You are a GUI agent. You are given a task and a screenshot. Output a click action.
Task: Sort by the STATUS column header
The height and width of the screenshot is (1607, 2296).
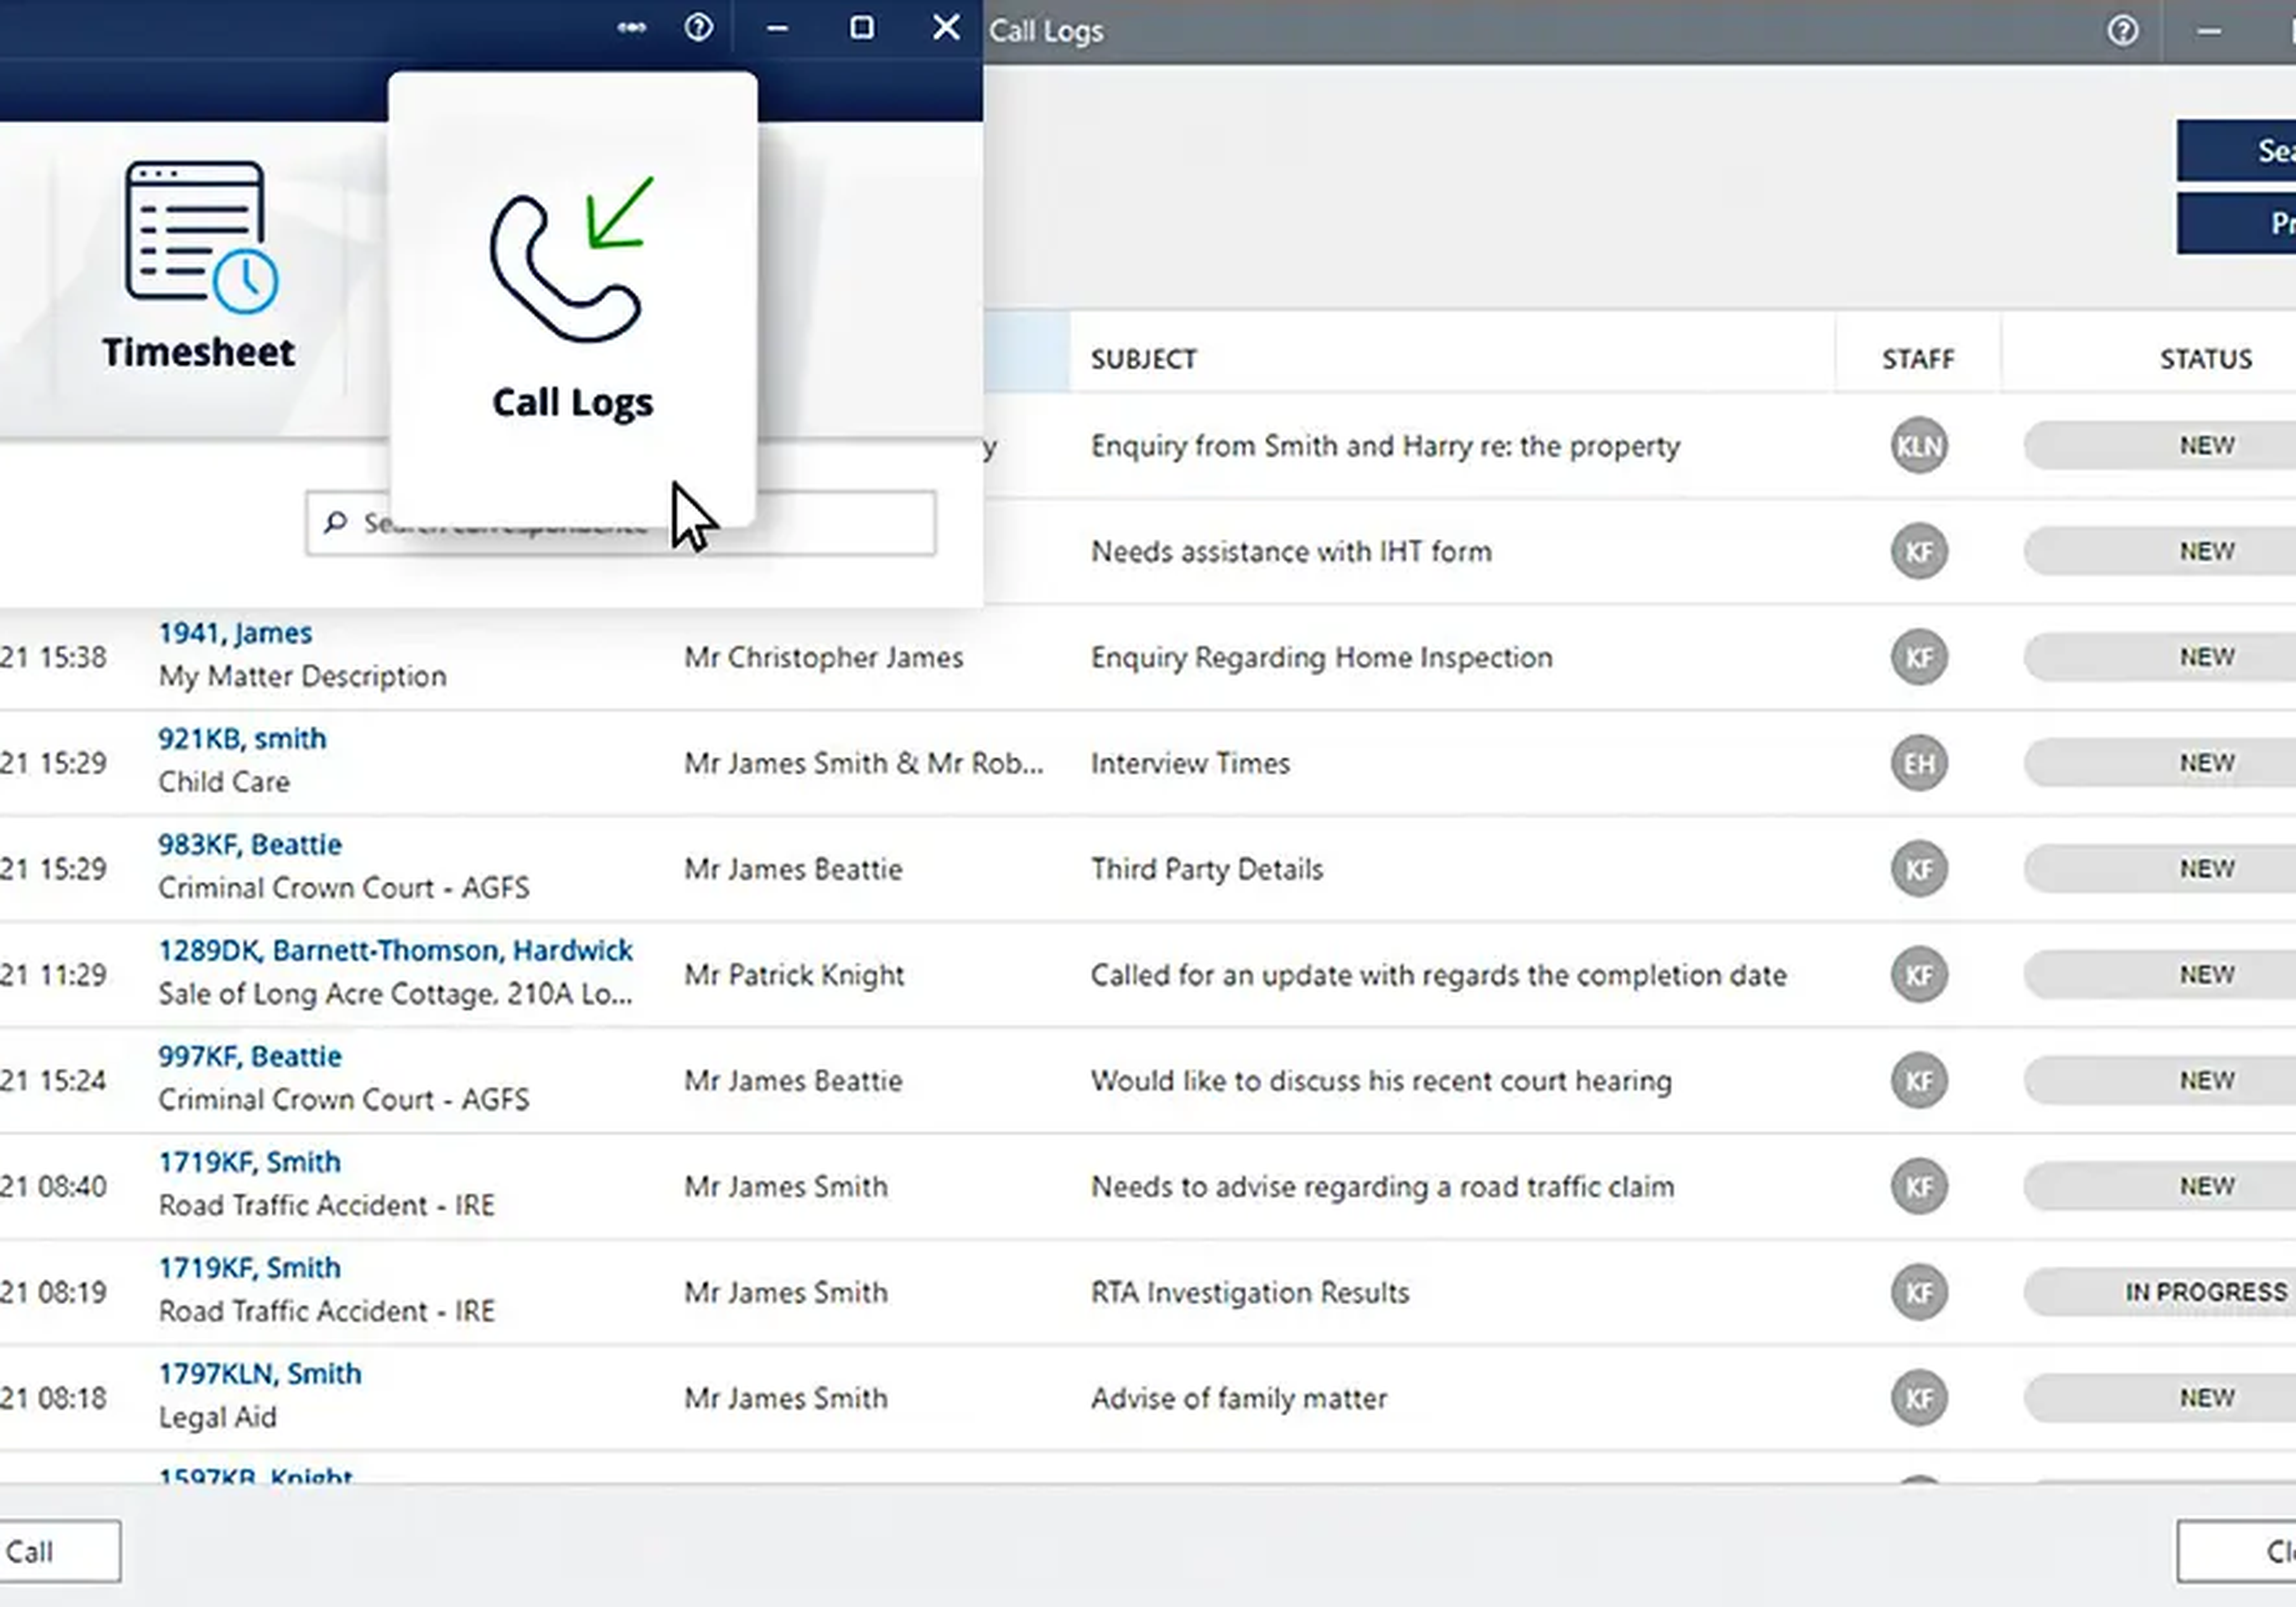pyautogui.click(x=2205, y=359)
